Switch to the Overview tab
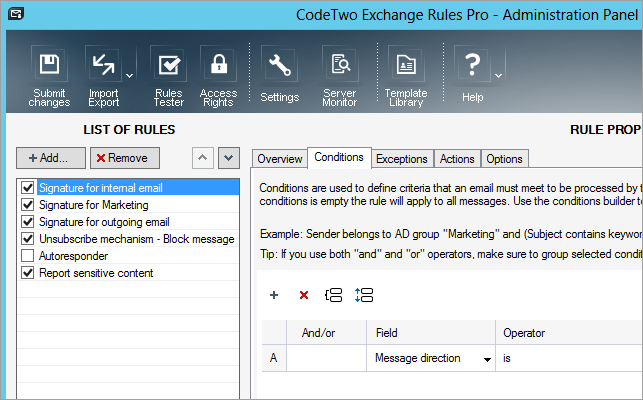 tap(280, 159)
